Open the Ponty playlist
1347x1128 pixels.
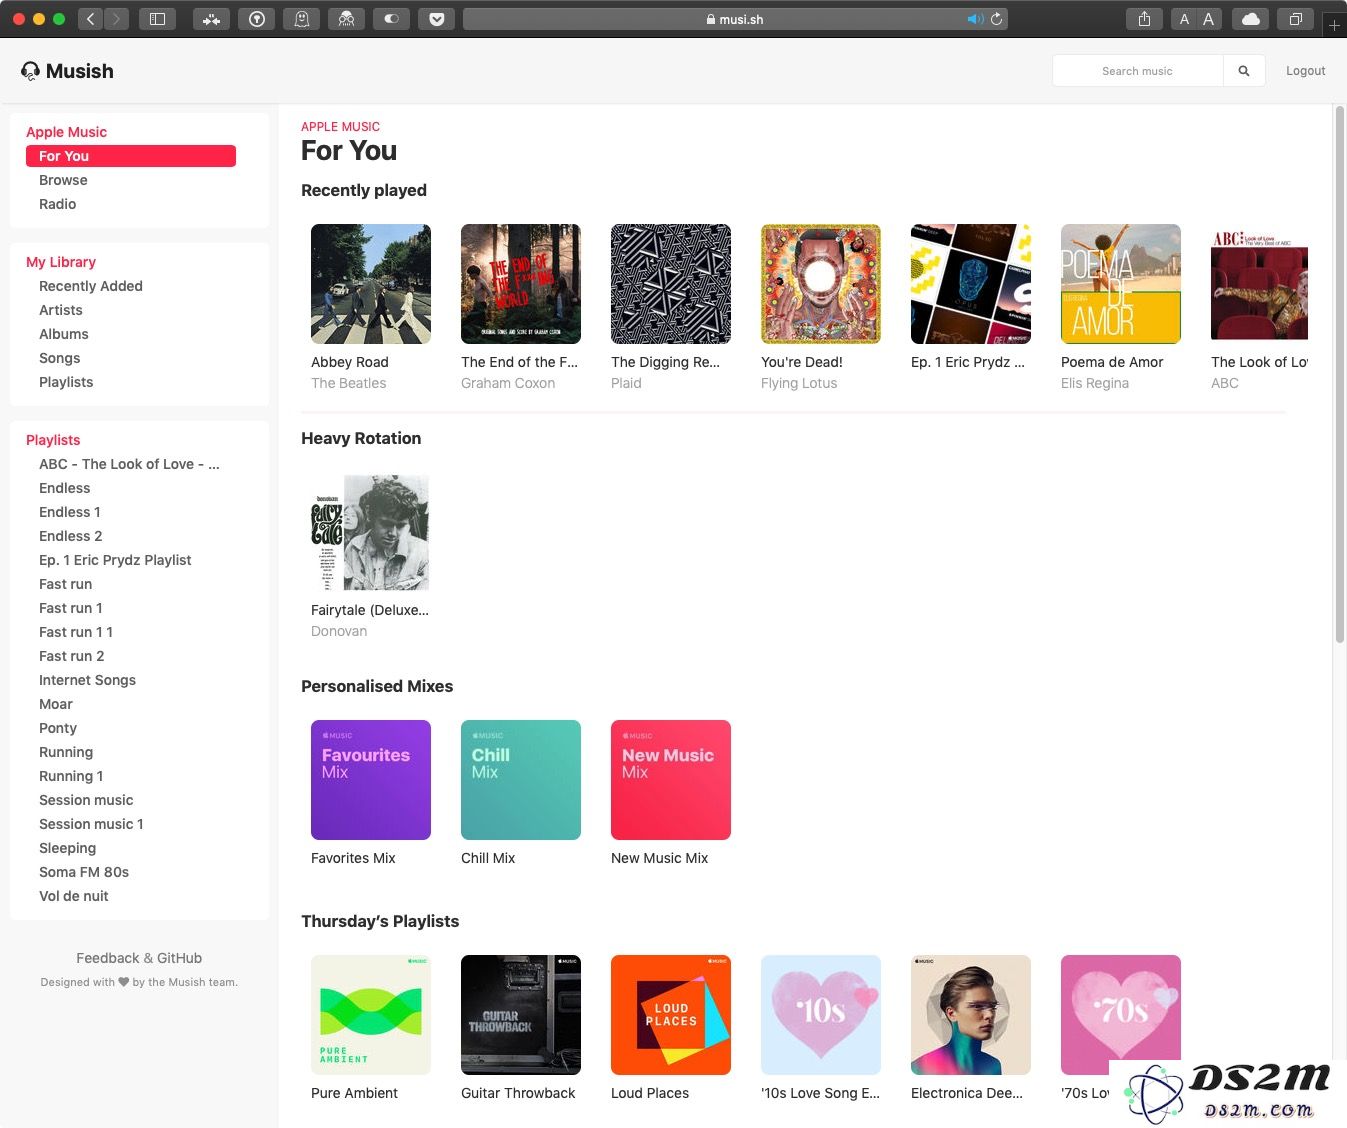(58, 728)
